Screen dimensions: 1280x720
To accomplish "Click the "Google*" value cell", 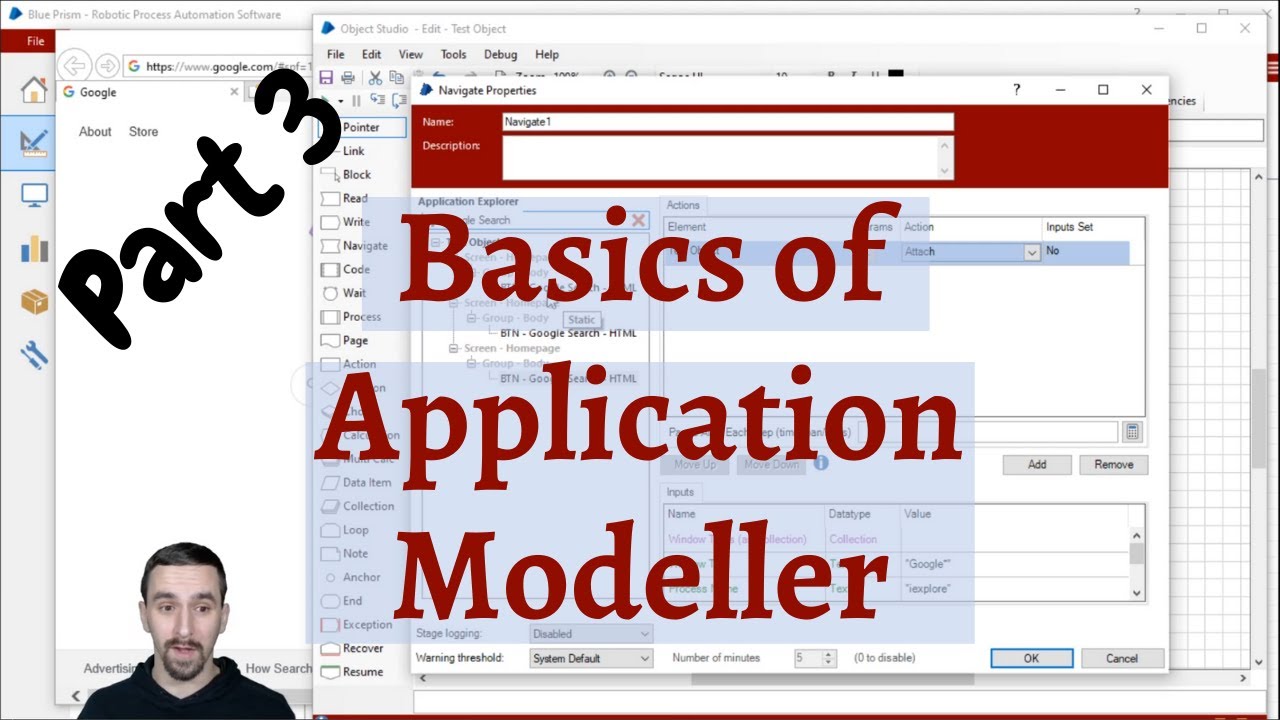I will point(1014,564).
